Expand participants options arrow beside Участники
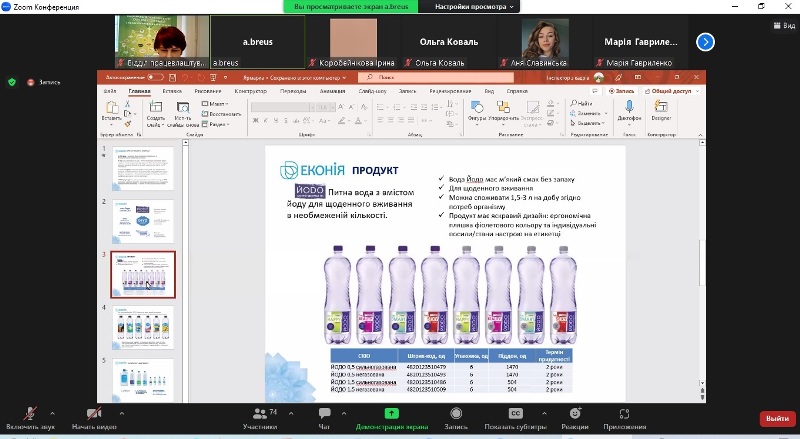This screenshot has height=439, width=800. tap(291, 413)
